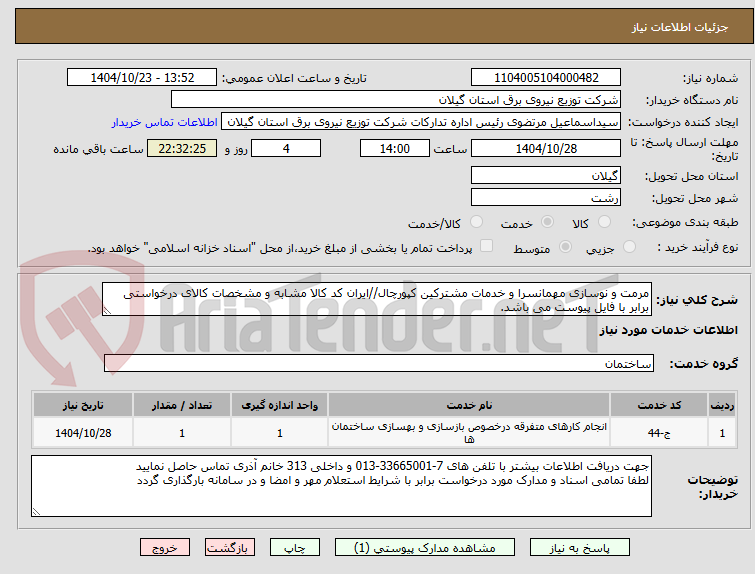
Task: Click the خروج exit button
Action: pyautogui.click(x=165, y=548)
